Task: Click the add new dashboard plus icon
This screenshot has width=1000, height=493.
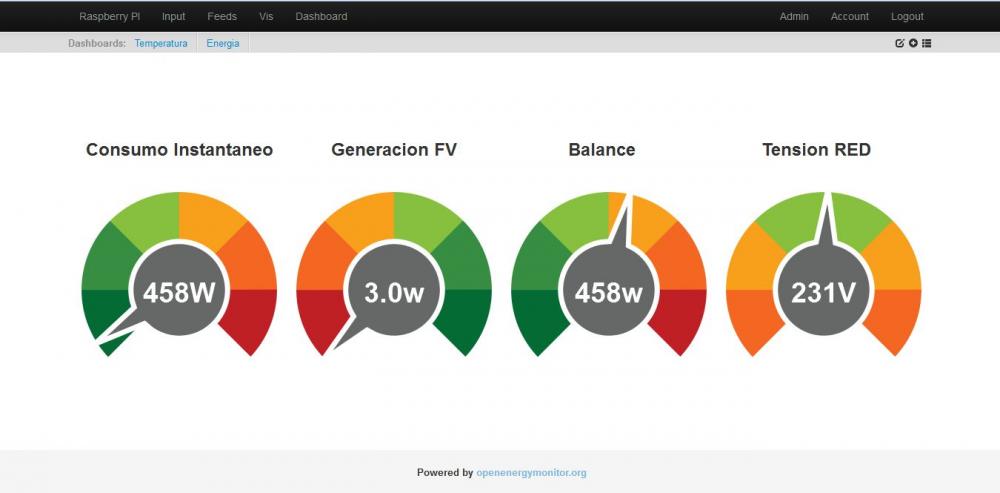Action: pos(913,43)
